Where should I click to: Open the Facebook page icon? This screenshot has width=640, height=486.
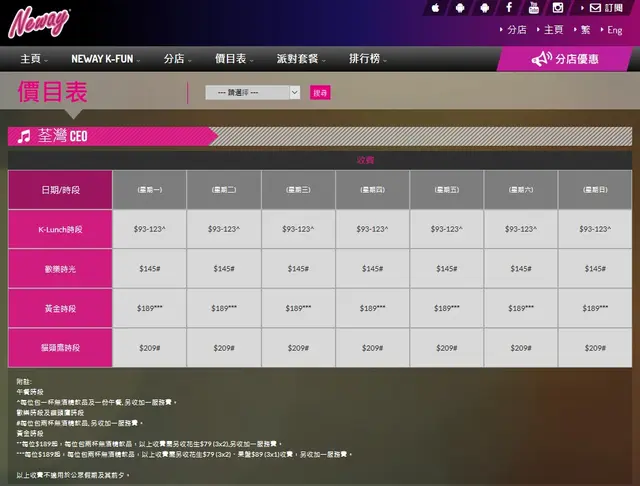point(509,8)
